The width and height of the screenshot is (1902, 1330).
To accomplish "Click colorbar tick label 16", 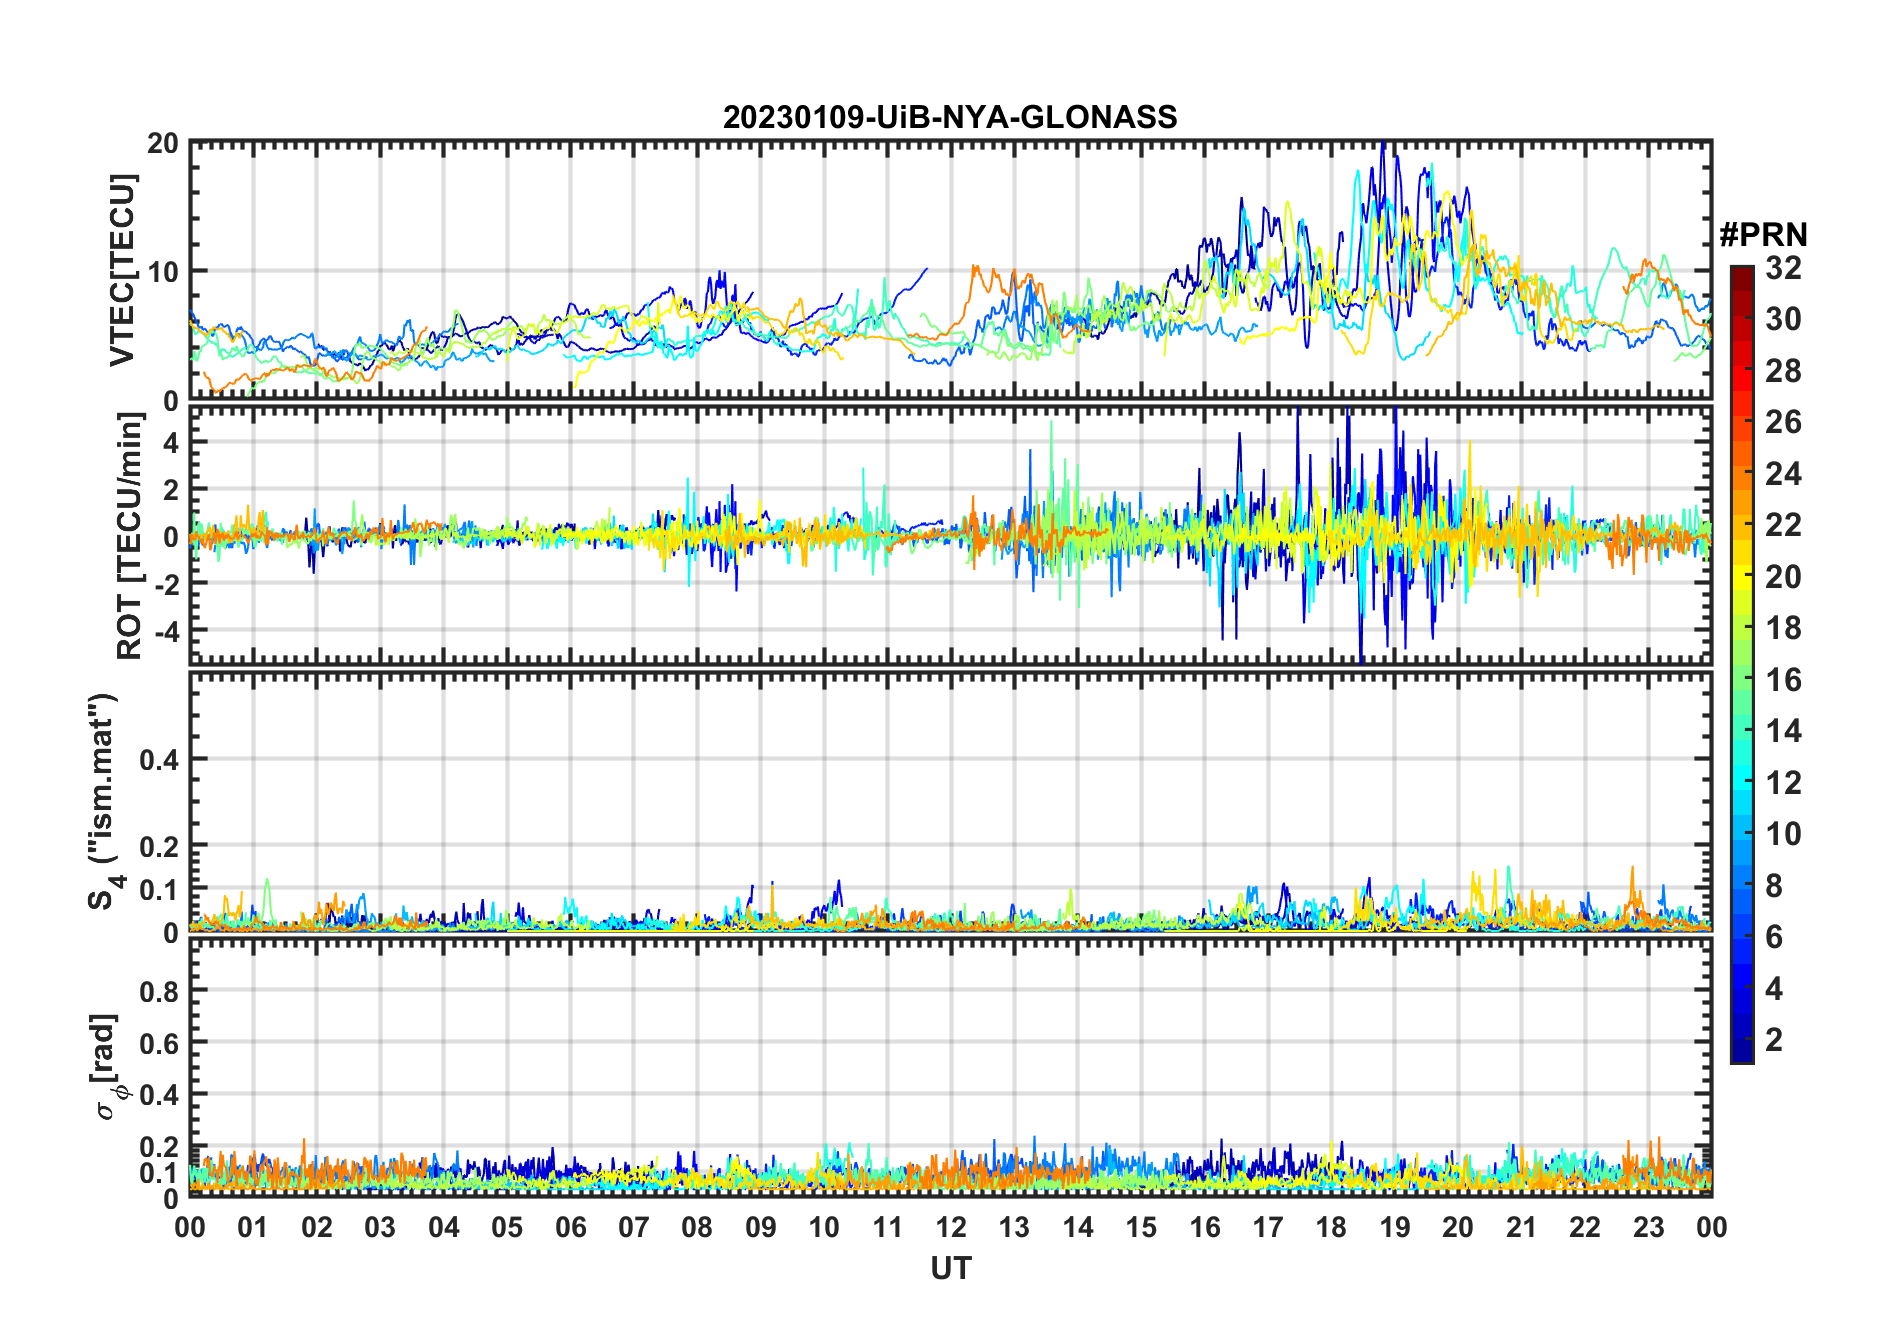I will tap(1783, 680).
